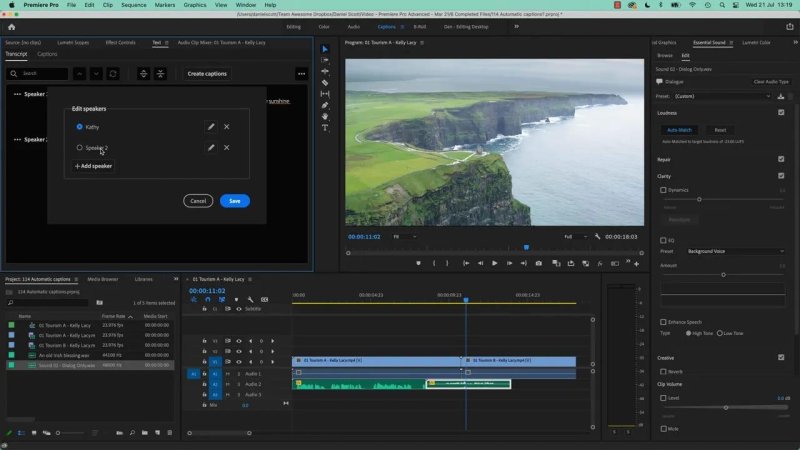Enable the EQ checkbox
The width and height of the screenshot is (800, 450).
(663, 240)
